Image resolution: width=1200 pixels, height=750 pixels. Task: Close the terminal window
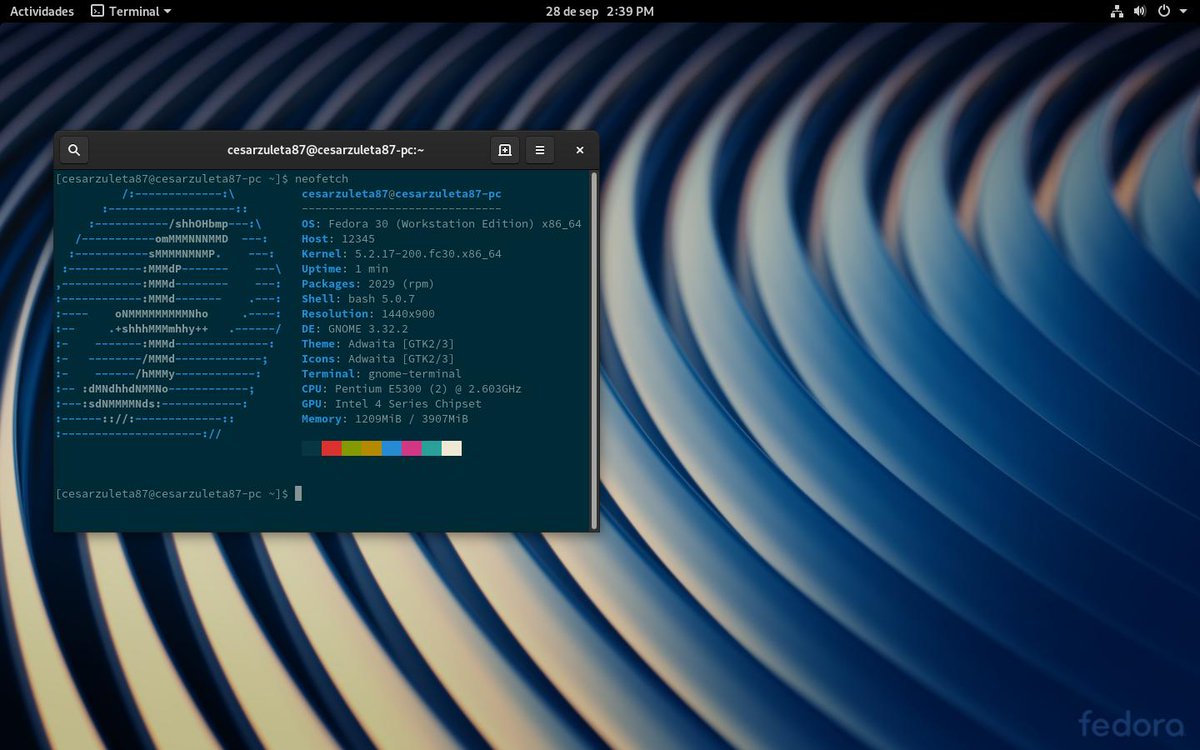pyautogui.click(x=579, y=149)
